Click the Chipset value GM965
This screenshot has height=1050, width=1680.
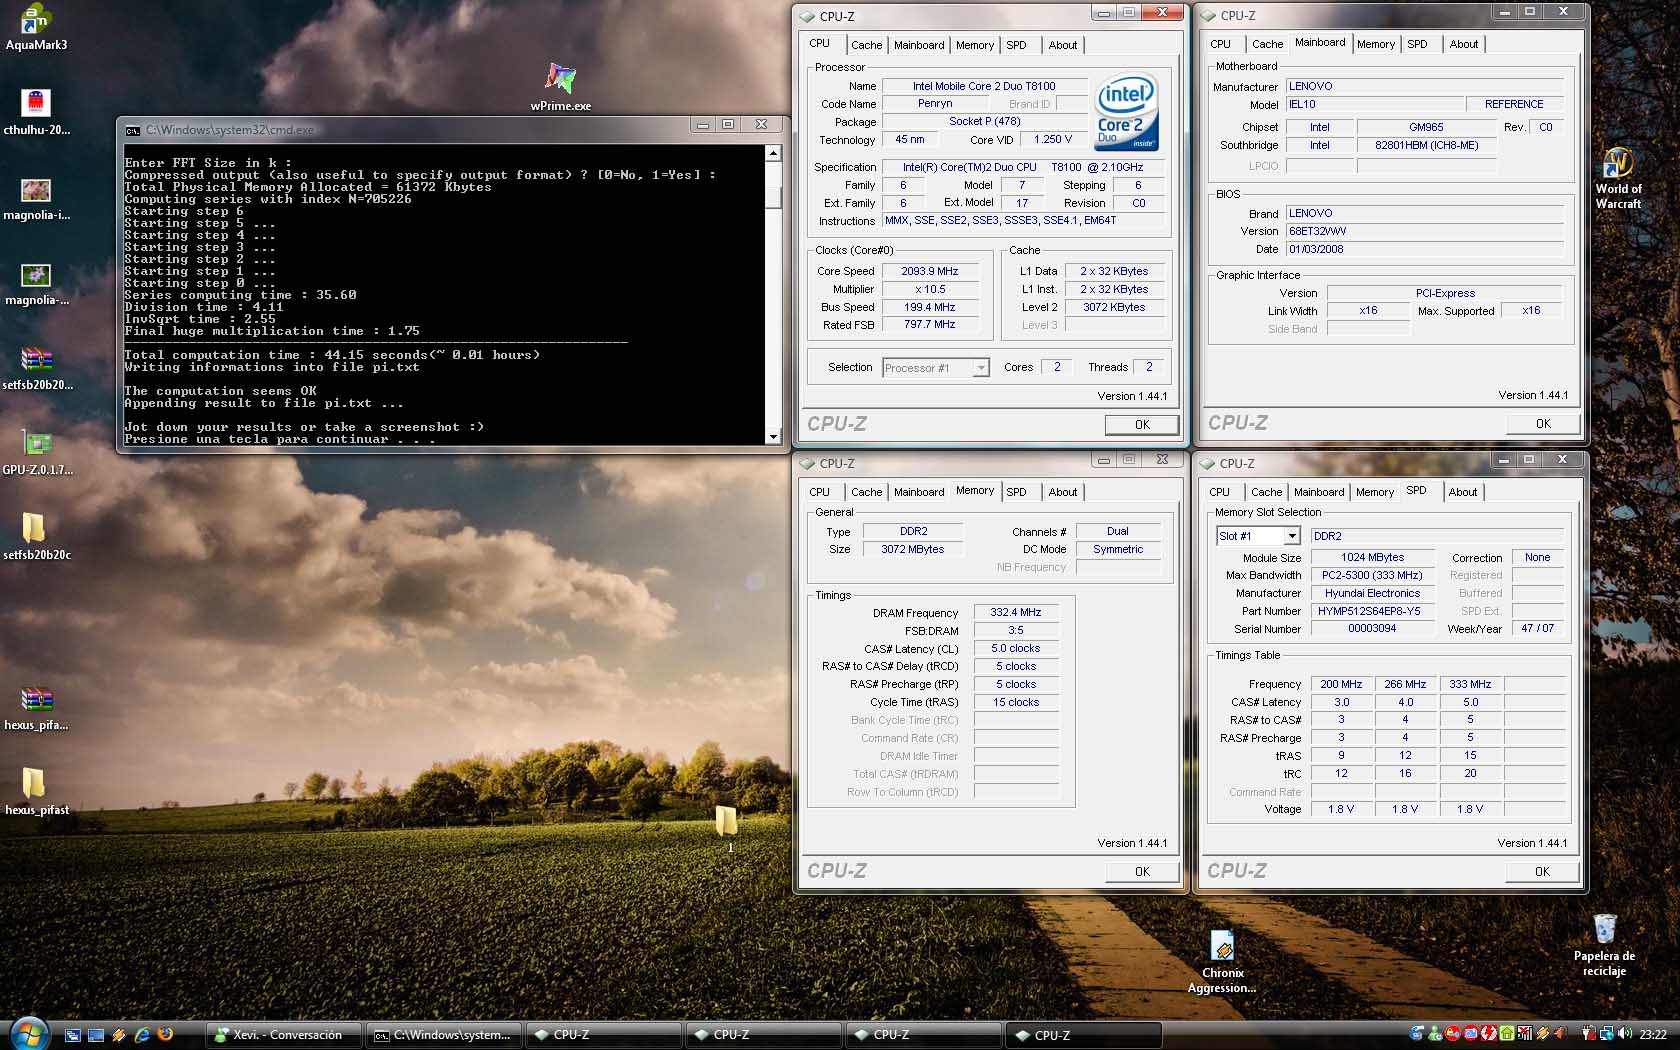pos(1425,127)
